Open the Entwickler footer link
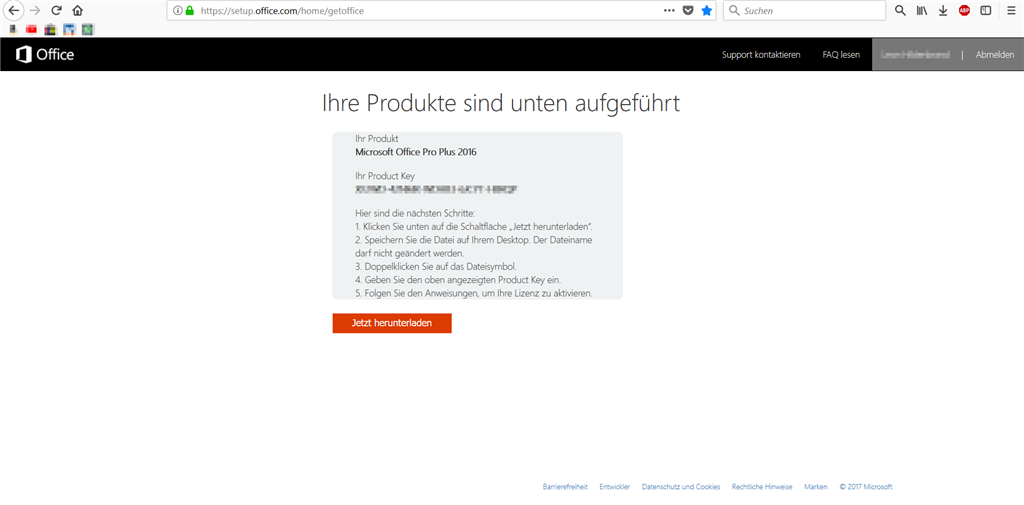1024x505 pixels. coord(615,487)
